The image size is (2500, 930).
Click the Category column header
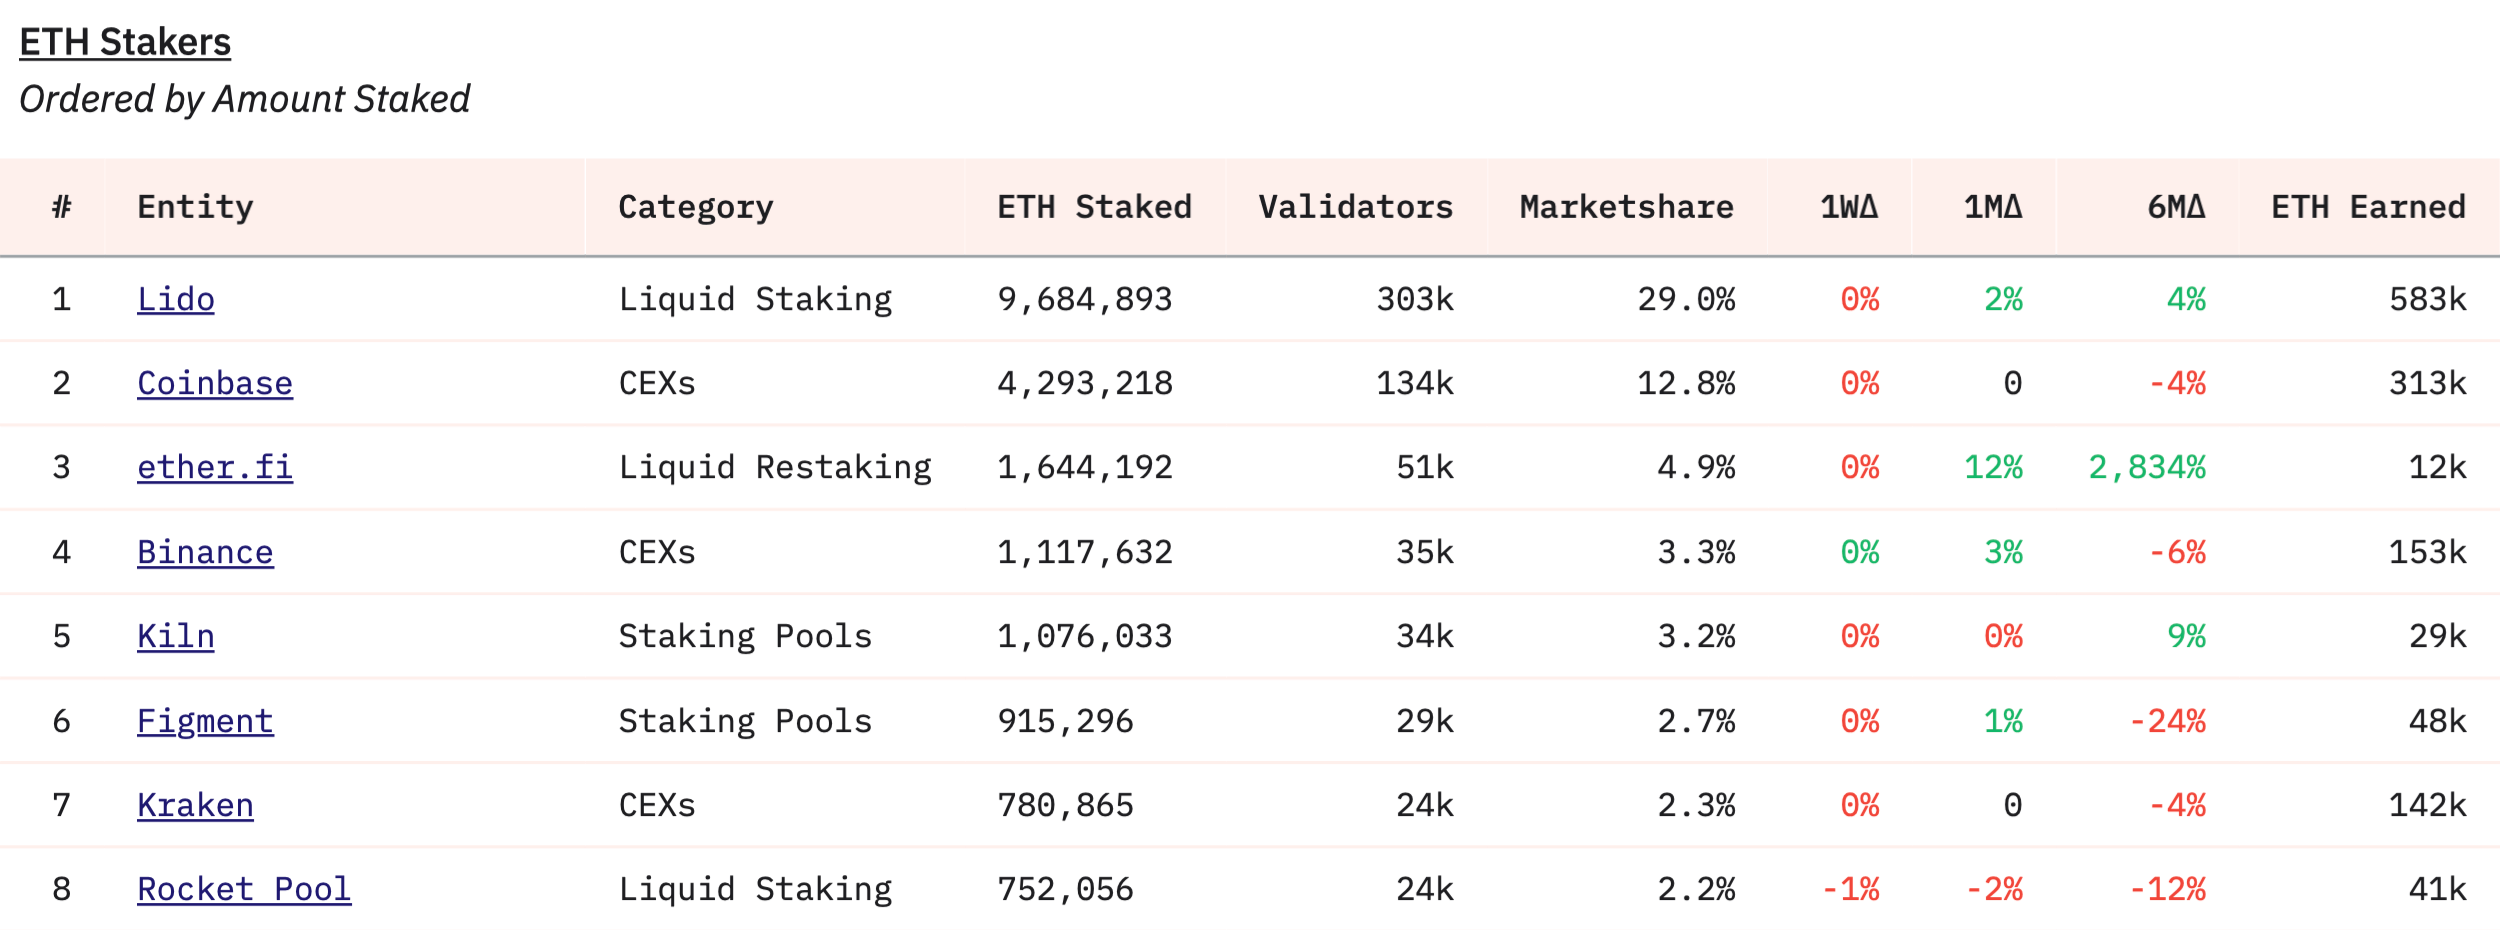pos(696,207)
